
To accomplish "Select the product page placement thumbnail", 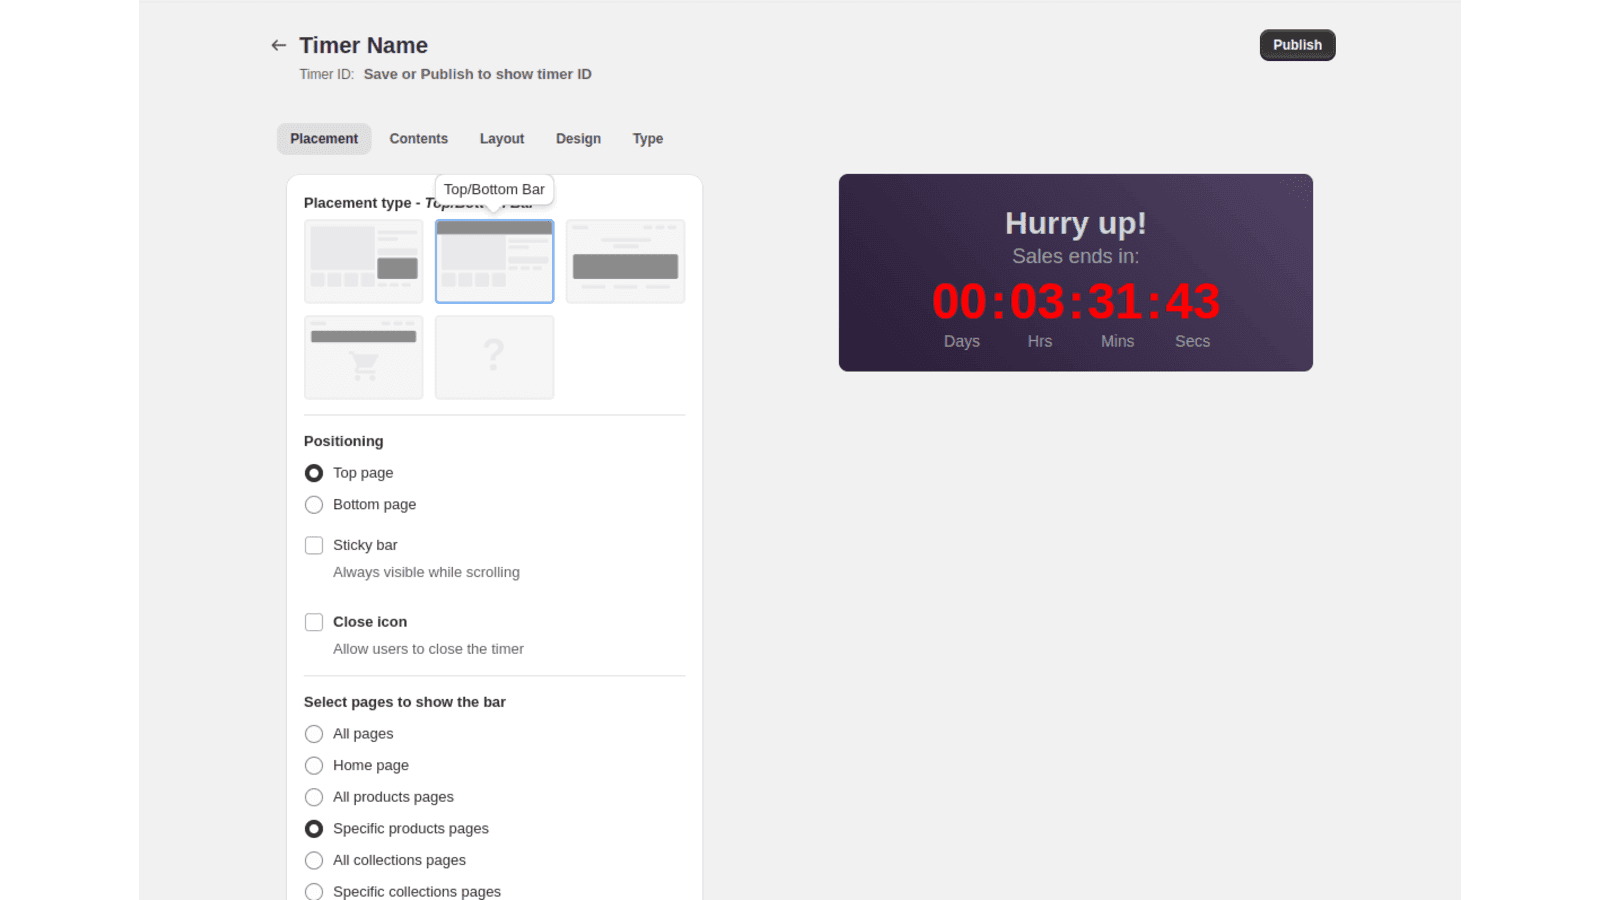I will tap(363, 261).
